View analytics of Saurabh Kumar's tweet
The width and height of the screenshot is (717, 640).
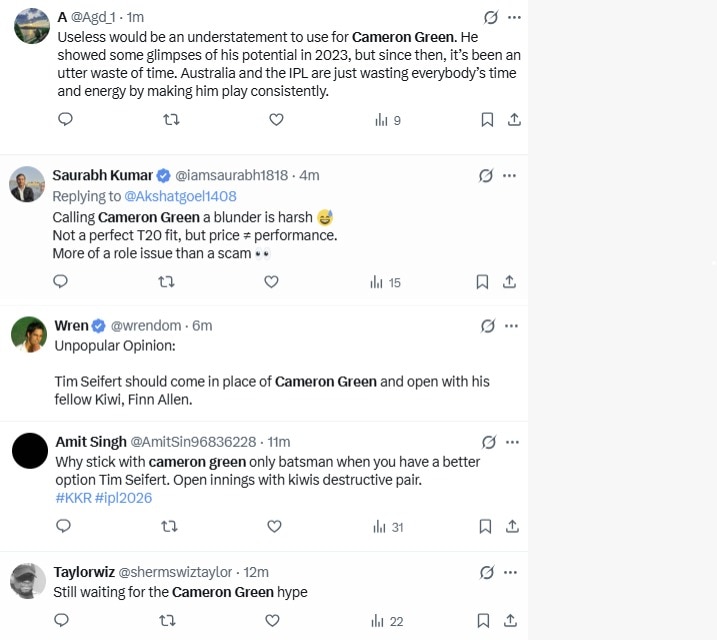tap(385, 282)
